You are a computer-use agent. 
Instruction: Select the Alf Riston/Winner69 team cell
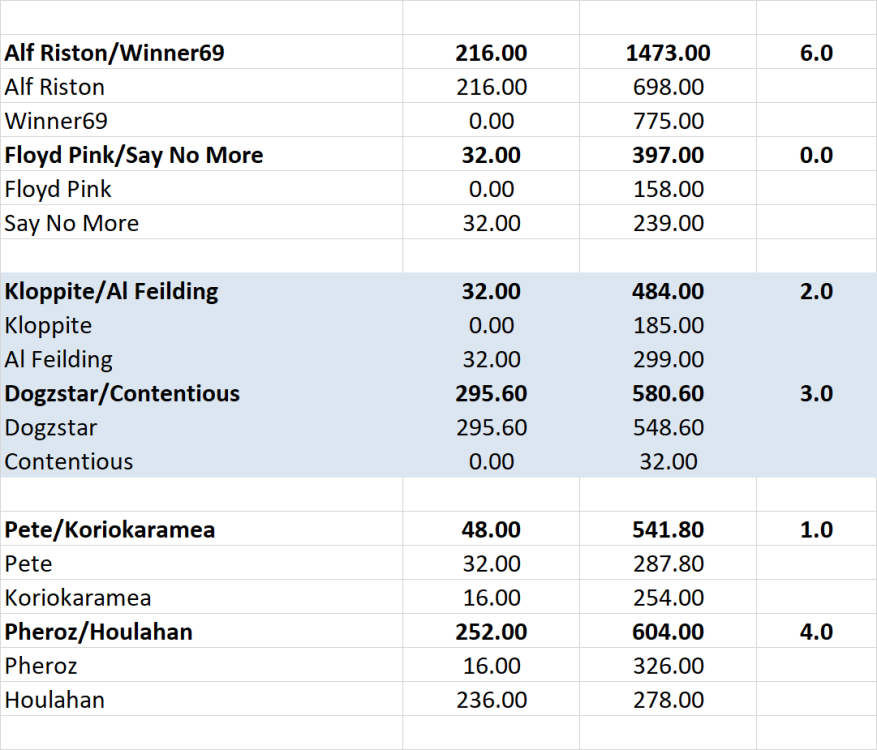click(x=114, y=53)
